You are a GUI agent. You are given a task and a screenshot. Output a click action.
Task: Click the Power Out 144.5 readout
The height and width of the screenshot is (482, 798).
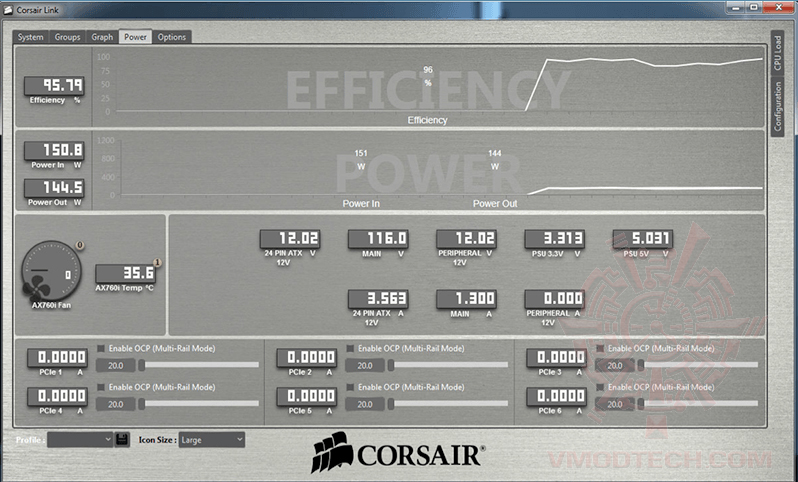[54, 188]
